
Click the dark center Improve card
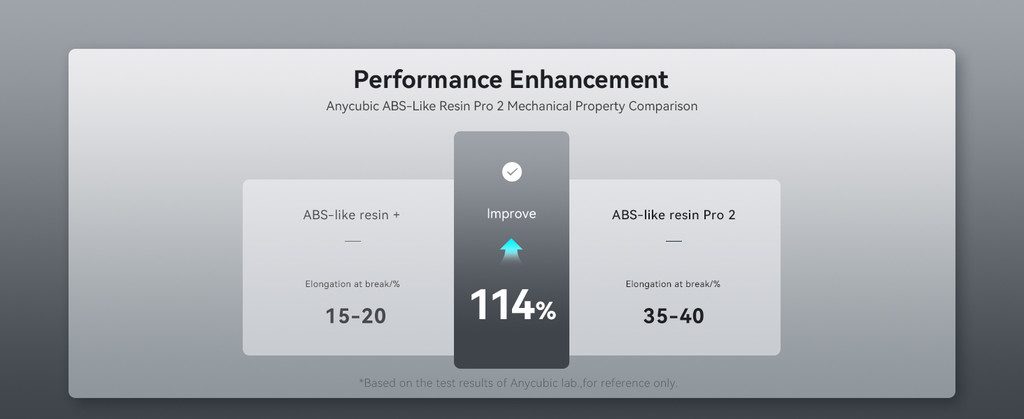[x=511, y=250]
